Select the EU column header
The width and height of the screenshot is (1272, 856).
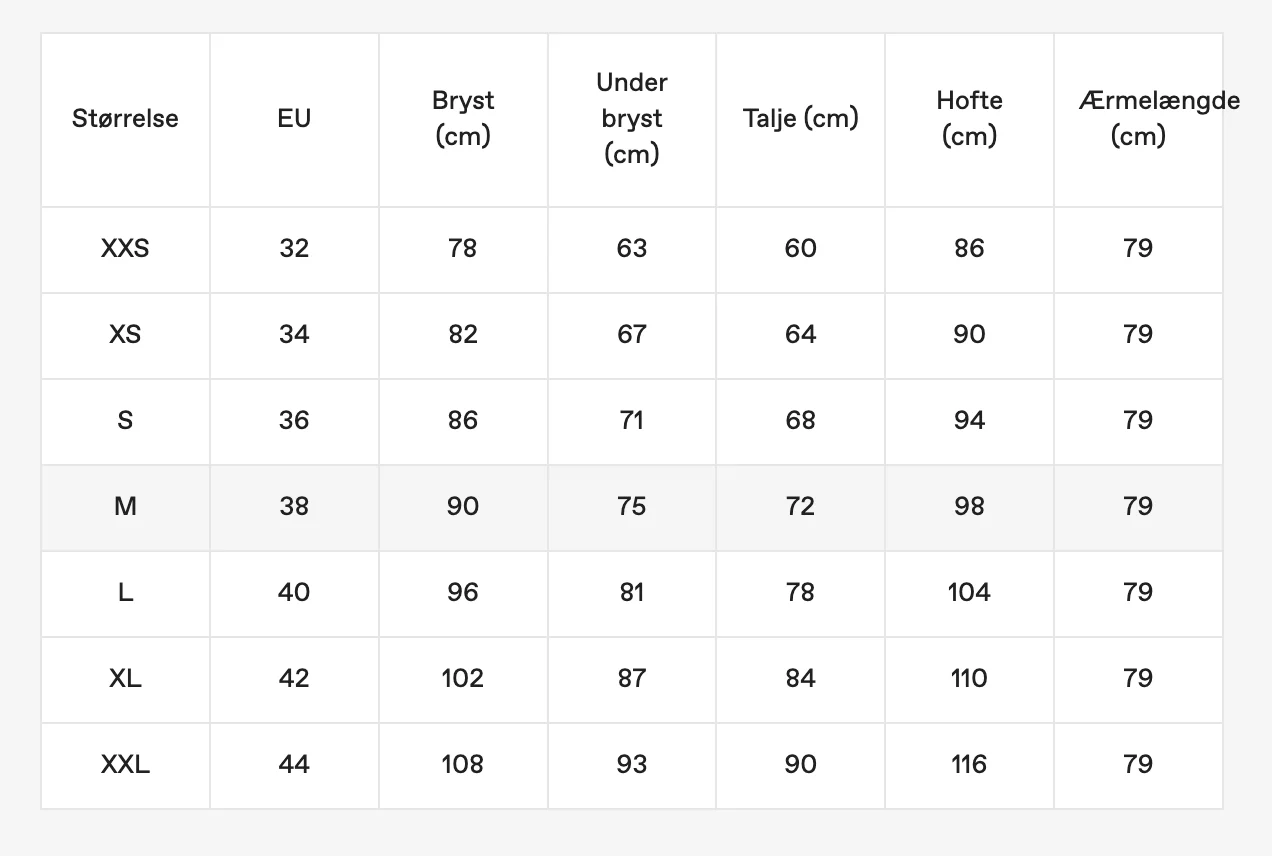tap(294, 119)
